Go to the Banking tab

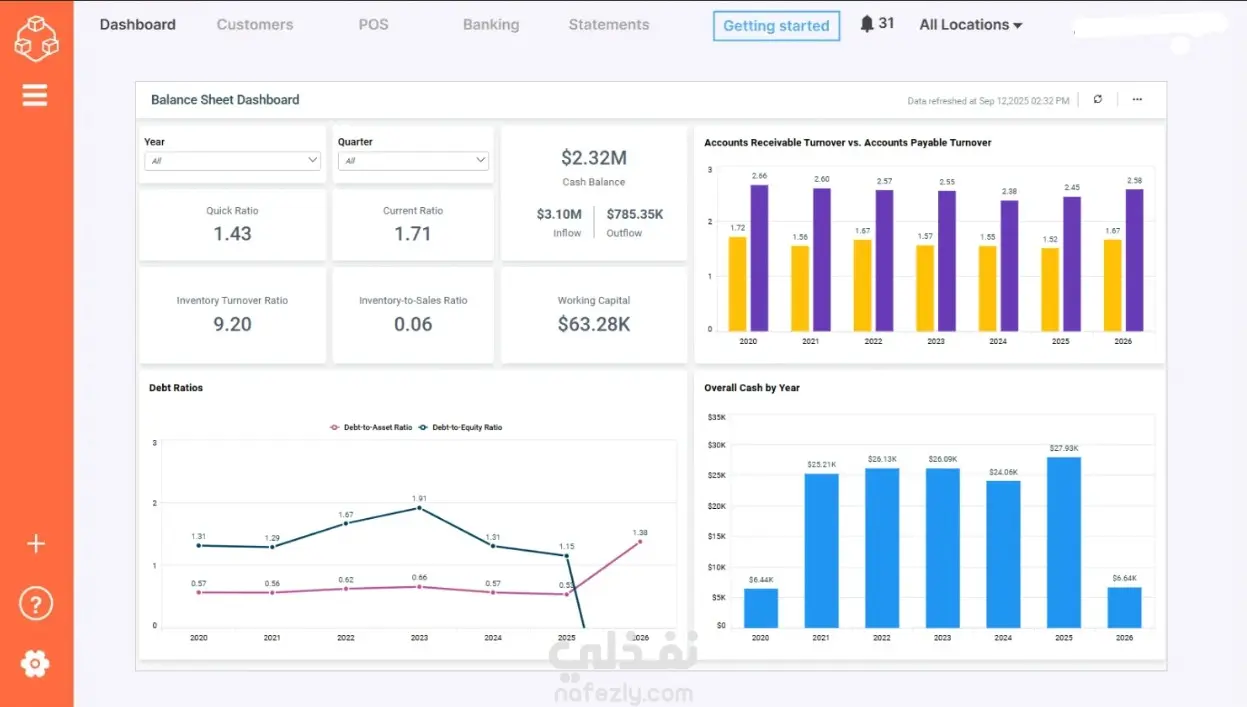491,25
